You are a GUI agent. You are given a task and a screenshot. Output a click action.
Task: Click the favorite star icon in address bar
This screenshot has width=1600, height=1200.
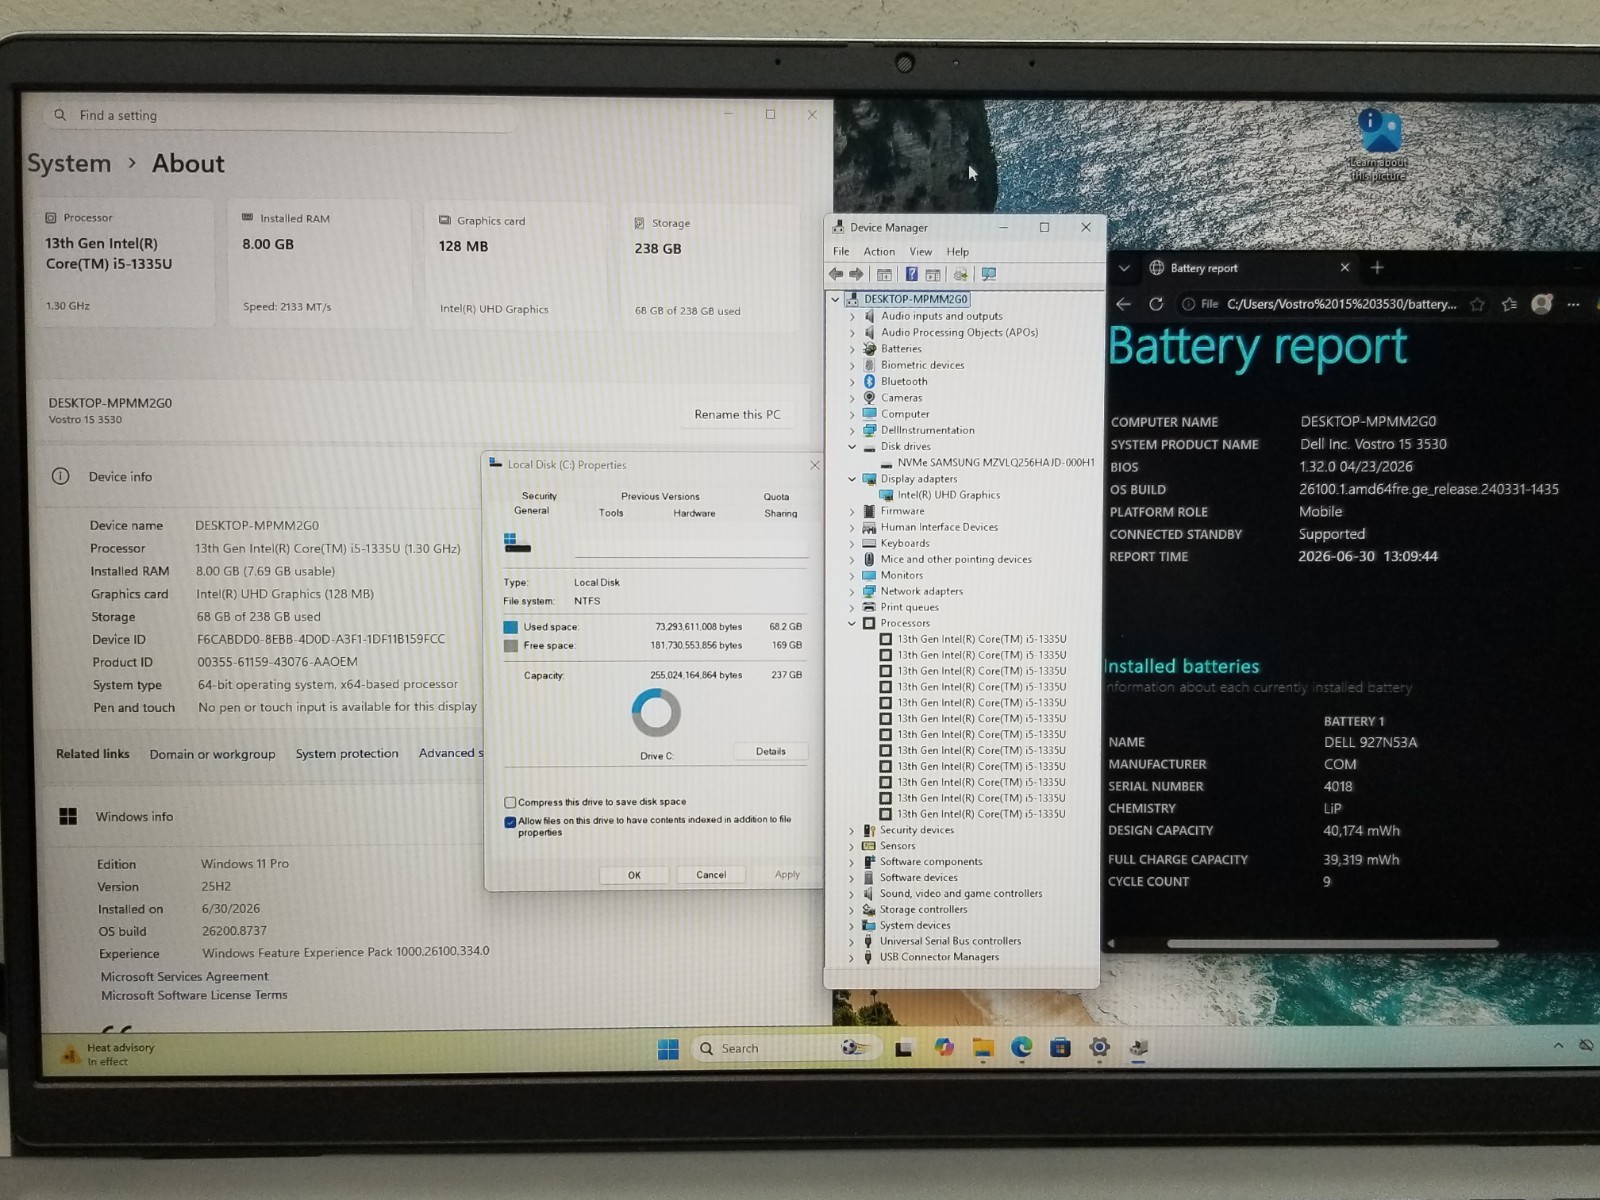click(1477, 304)
